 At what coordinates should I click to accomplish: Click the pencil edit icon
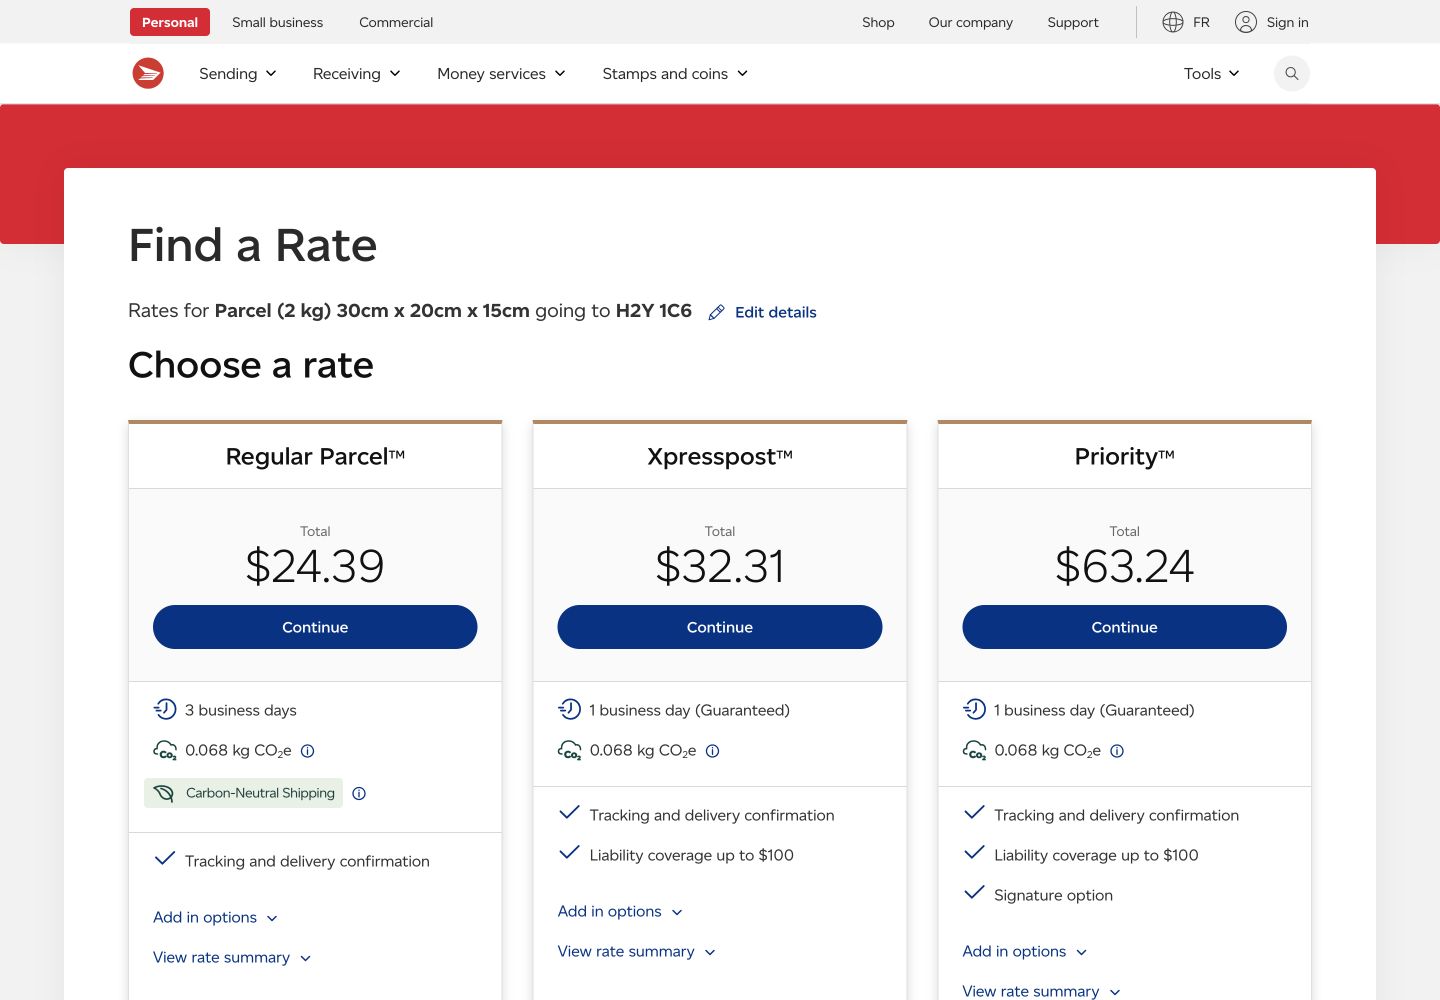[716, 313]
